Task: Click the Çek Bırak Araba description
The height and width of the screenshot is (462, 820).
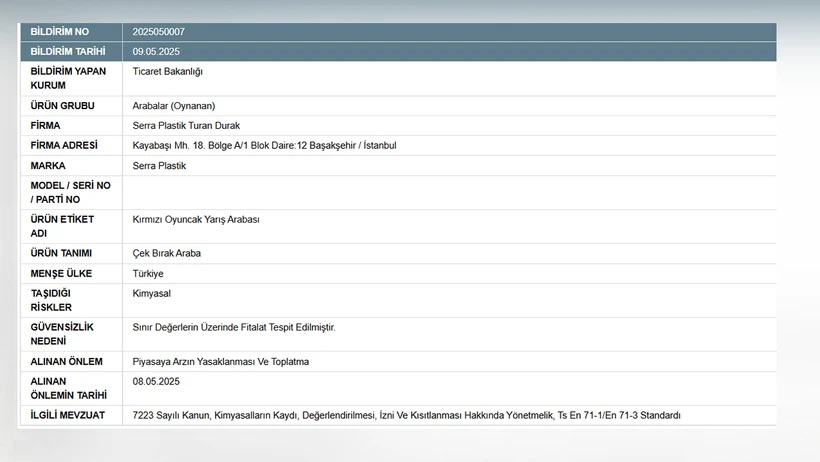Action: point(167,253)
